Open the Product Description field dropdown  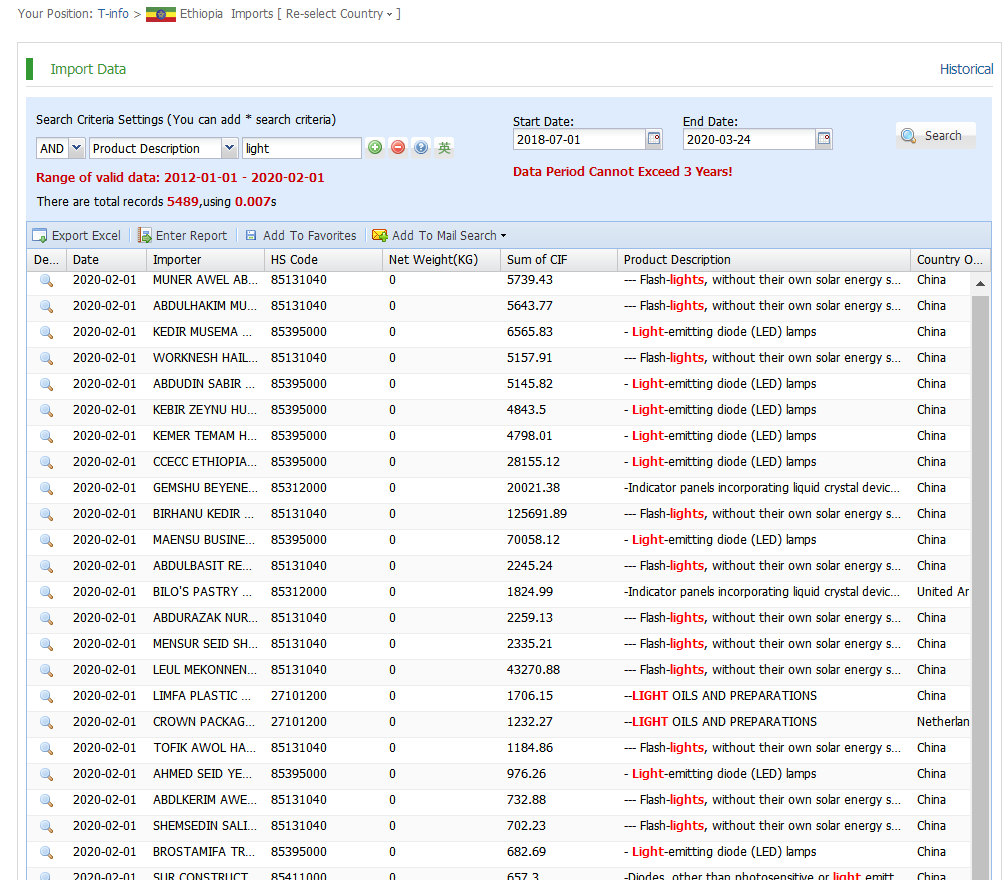tap(229, 148)
